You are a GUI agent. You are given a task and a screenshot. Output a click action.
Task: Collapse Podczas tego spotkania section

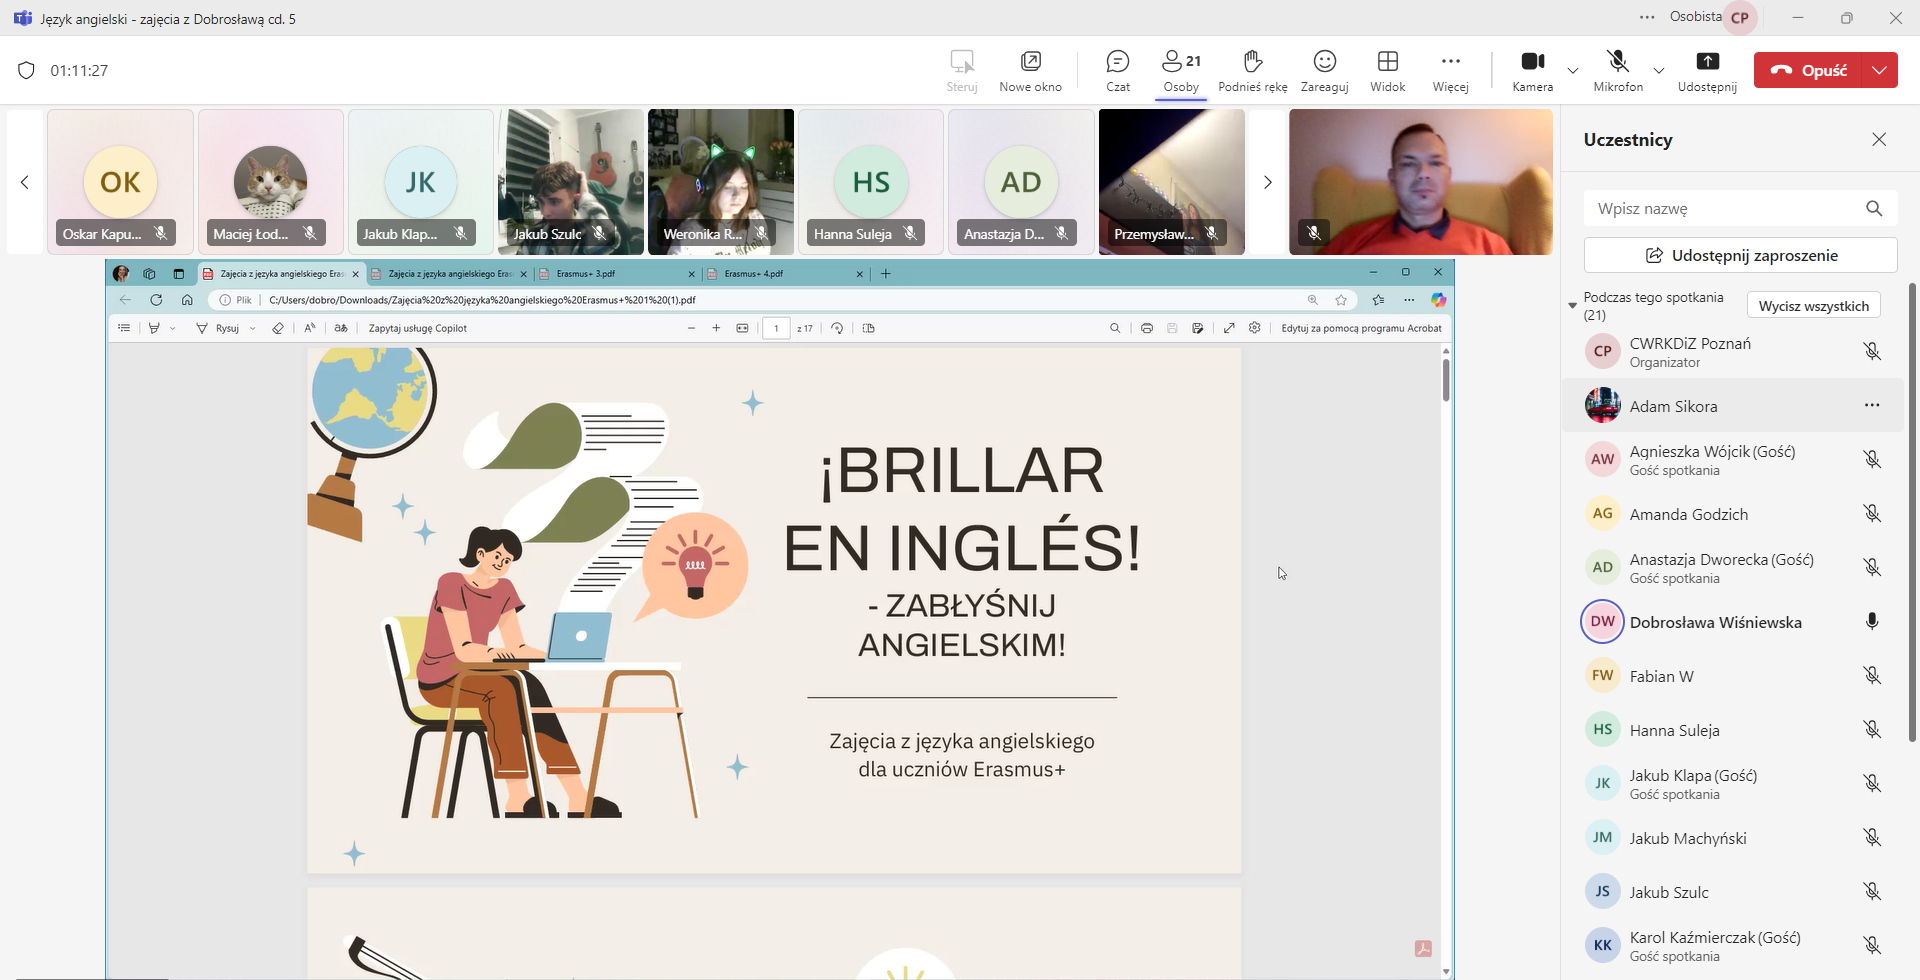1572,304
